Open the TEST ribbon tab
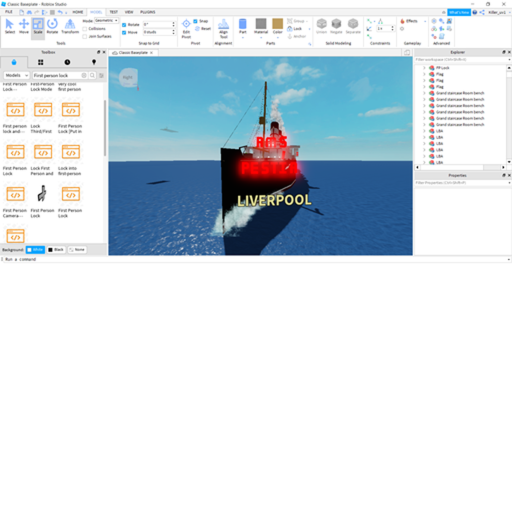 114,12
